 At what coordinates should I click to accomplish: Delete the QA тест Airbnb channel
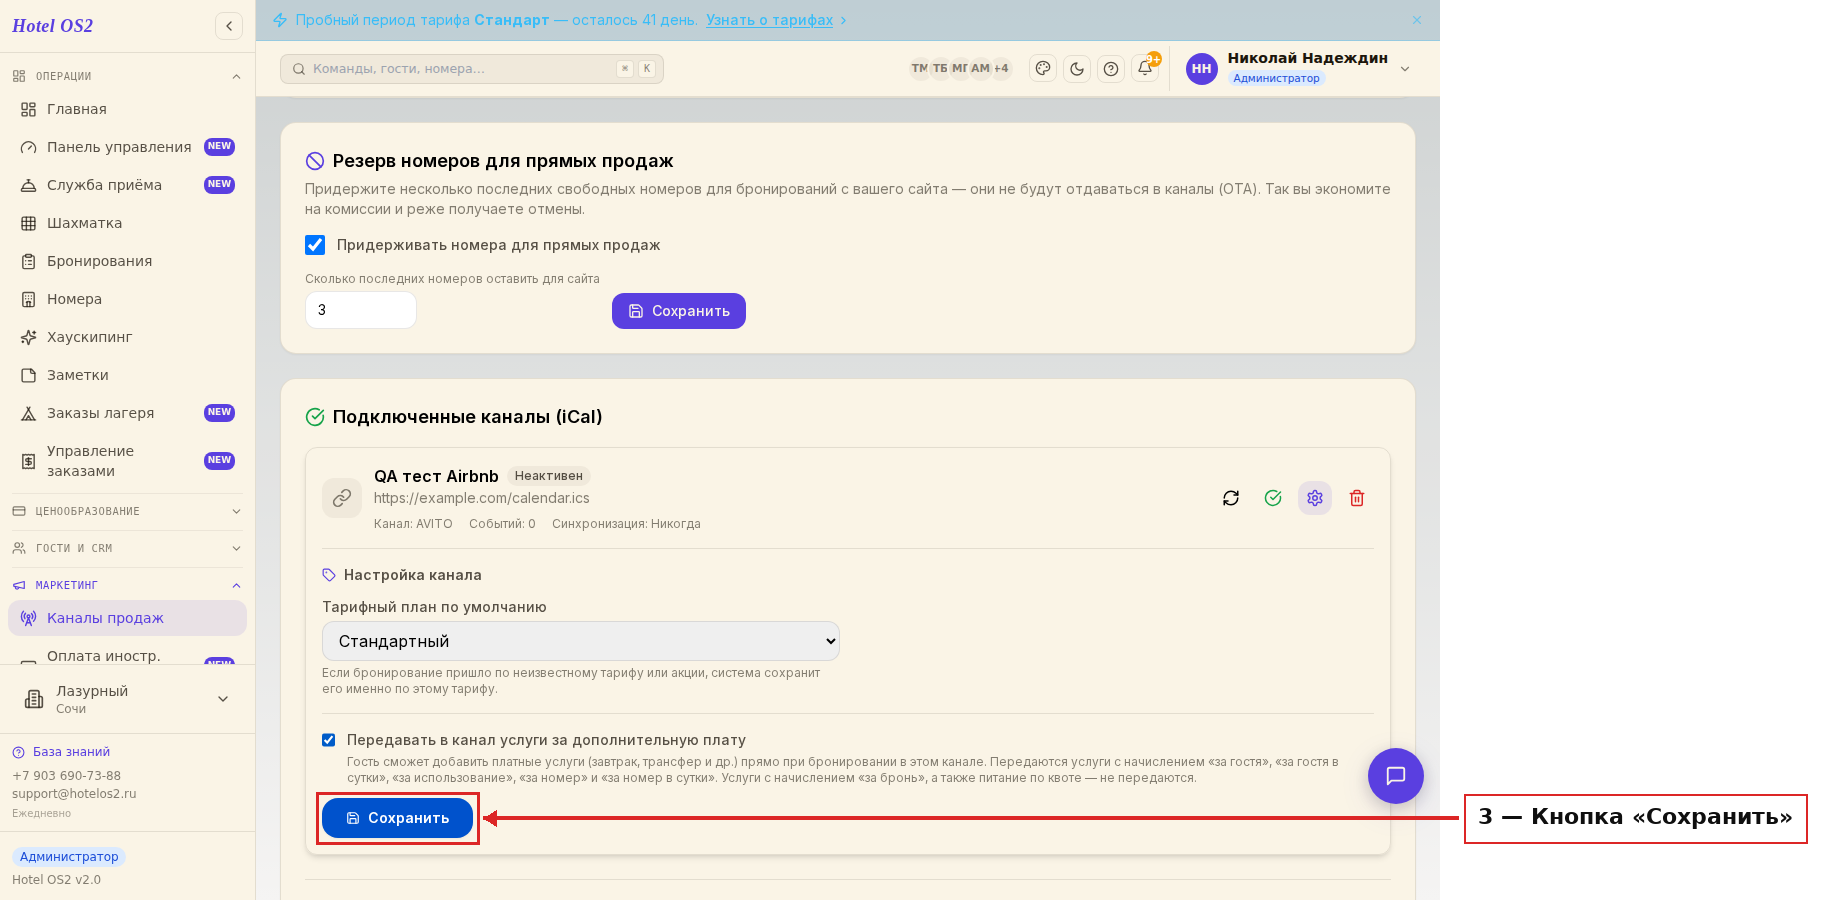point(1357,498)
